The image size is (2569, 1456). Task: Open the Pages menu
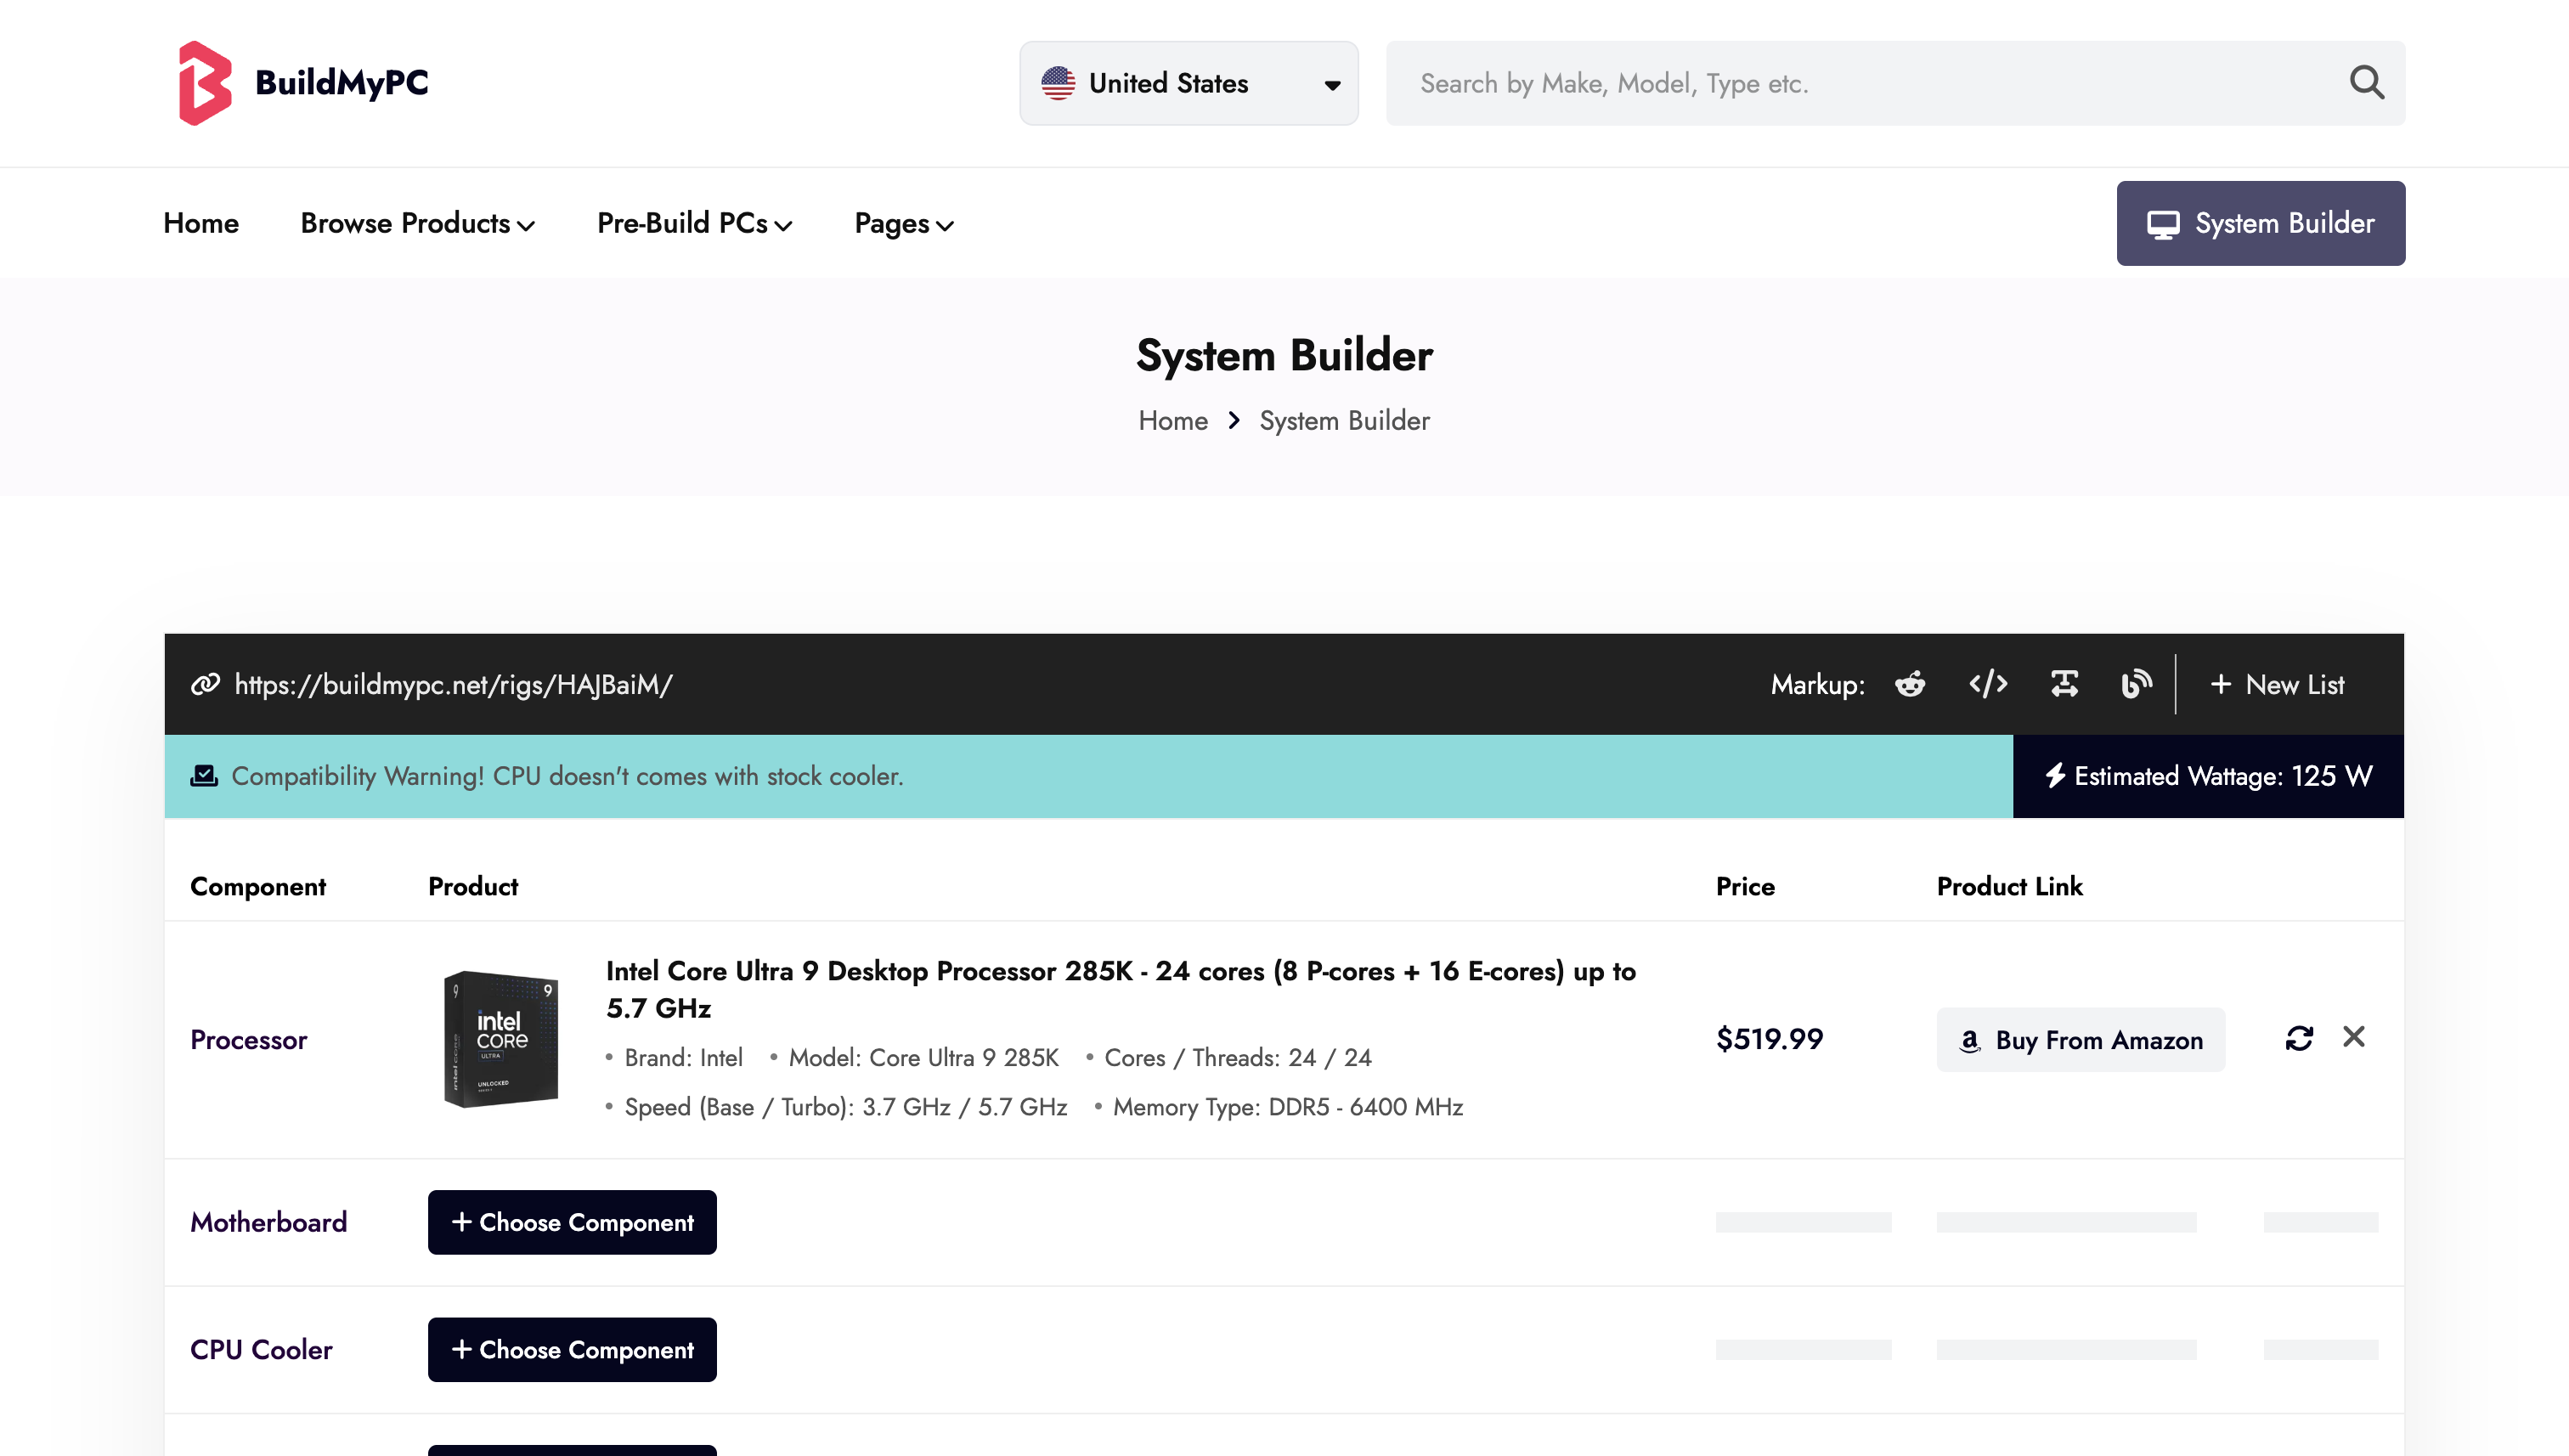[x=903, y=223]
